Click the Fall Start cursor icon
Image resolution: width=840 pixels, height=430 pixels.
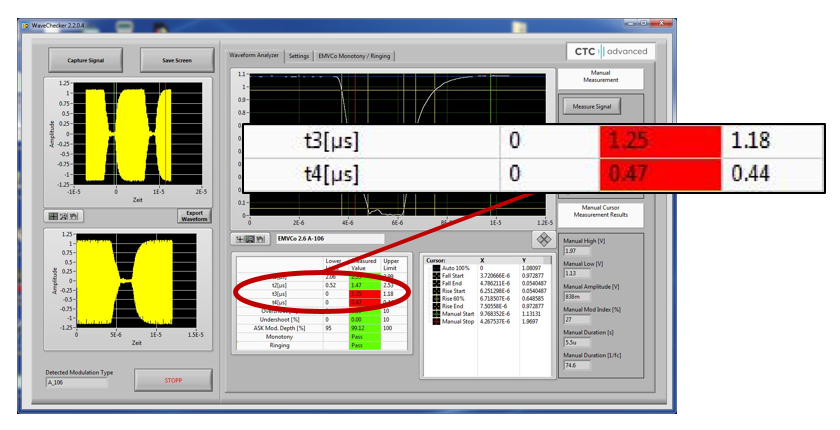(436, 275)
